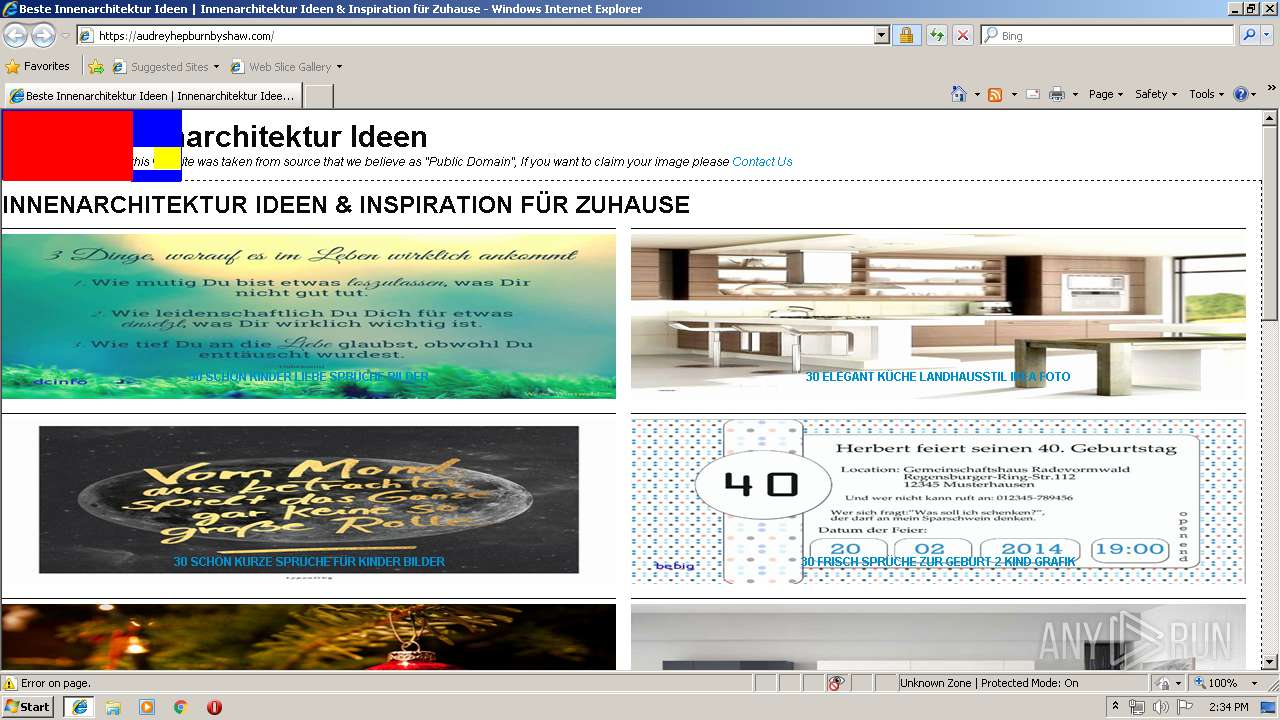Expand the recent pages dropdown arrow
Screen dimensions: 1280x720
65,36
